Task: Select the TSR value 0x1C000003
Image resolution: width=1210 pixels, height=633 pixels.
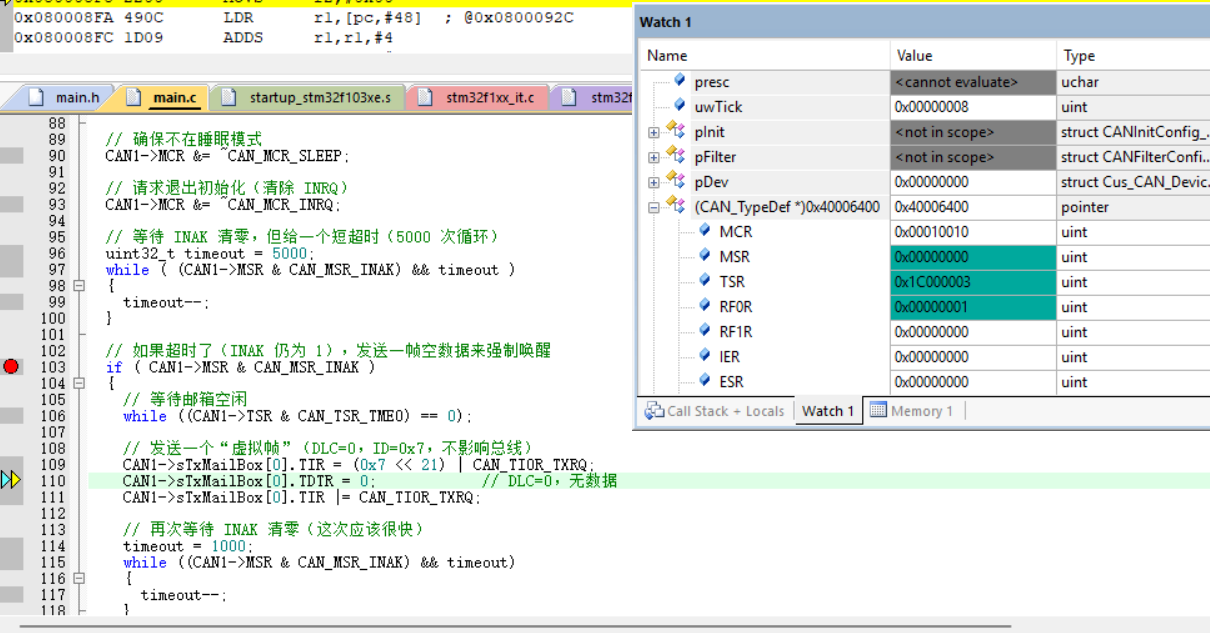Action: [x=973, y=282]
